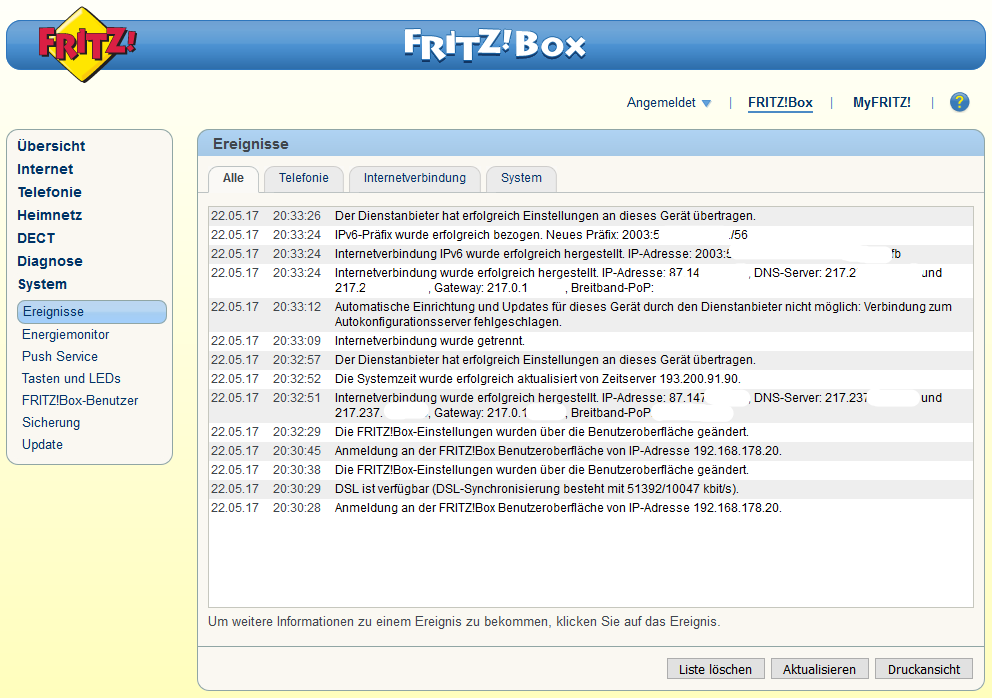
Task: Select Ereignisse in the System submenu
Action: pyautogui.click(x=92, y=312)
